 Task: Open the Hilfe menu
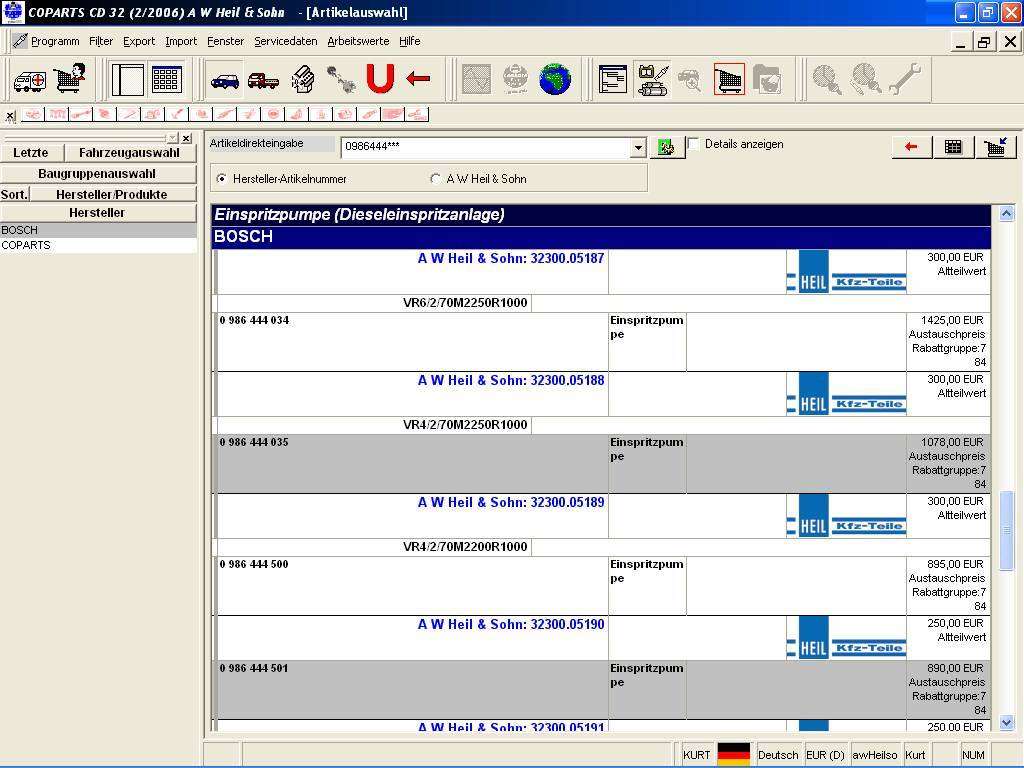pos(409,41)
